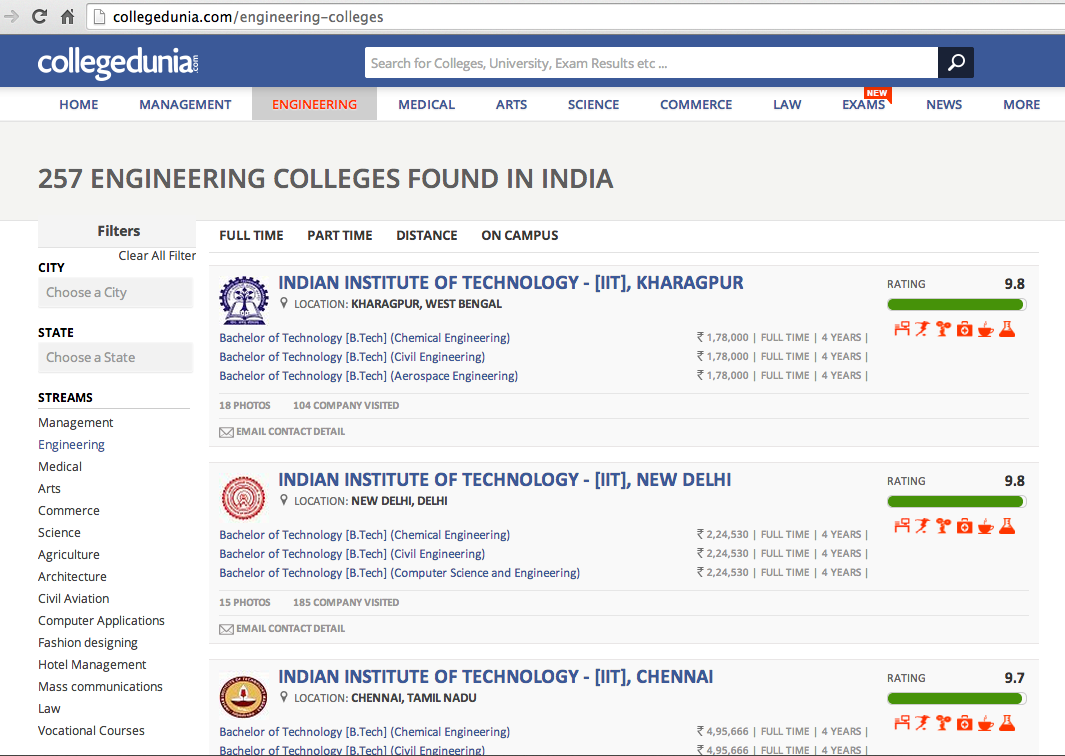Click IIT New Delhi logo thumbnail
1065x756 pixels.
(x=244, y=498)
